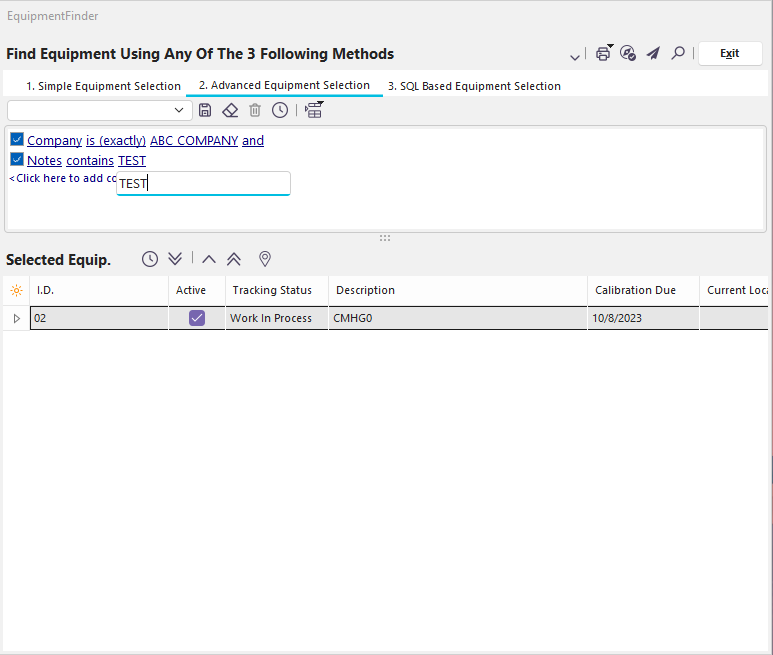Viewport: 773px width, 655px height.
Task: Click the location pin icon
Action: 265,259
